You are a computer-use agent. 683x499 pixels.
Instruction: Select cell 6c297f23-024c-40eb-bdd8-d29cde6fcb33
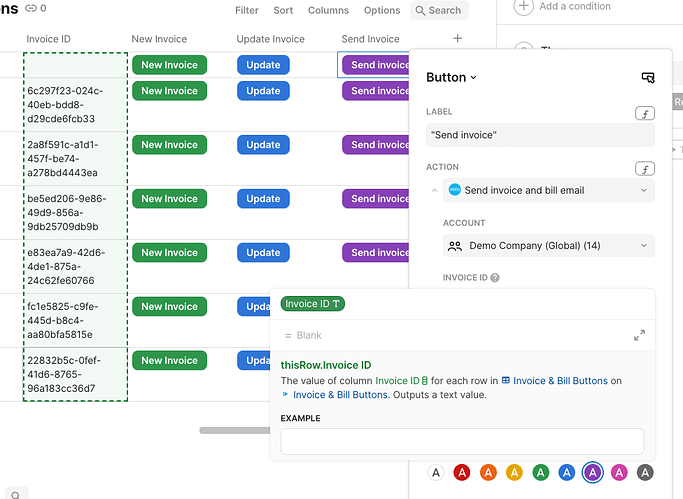pyautogui.click(x=75, y=105)
